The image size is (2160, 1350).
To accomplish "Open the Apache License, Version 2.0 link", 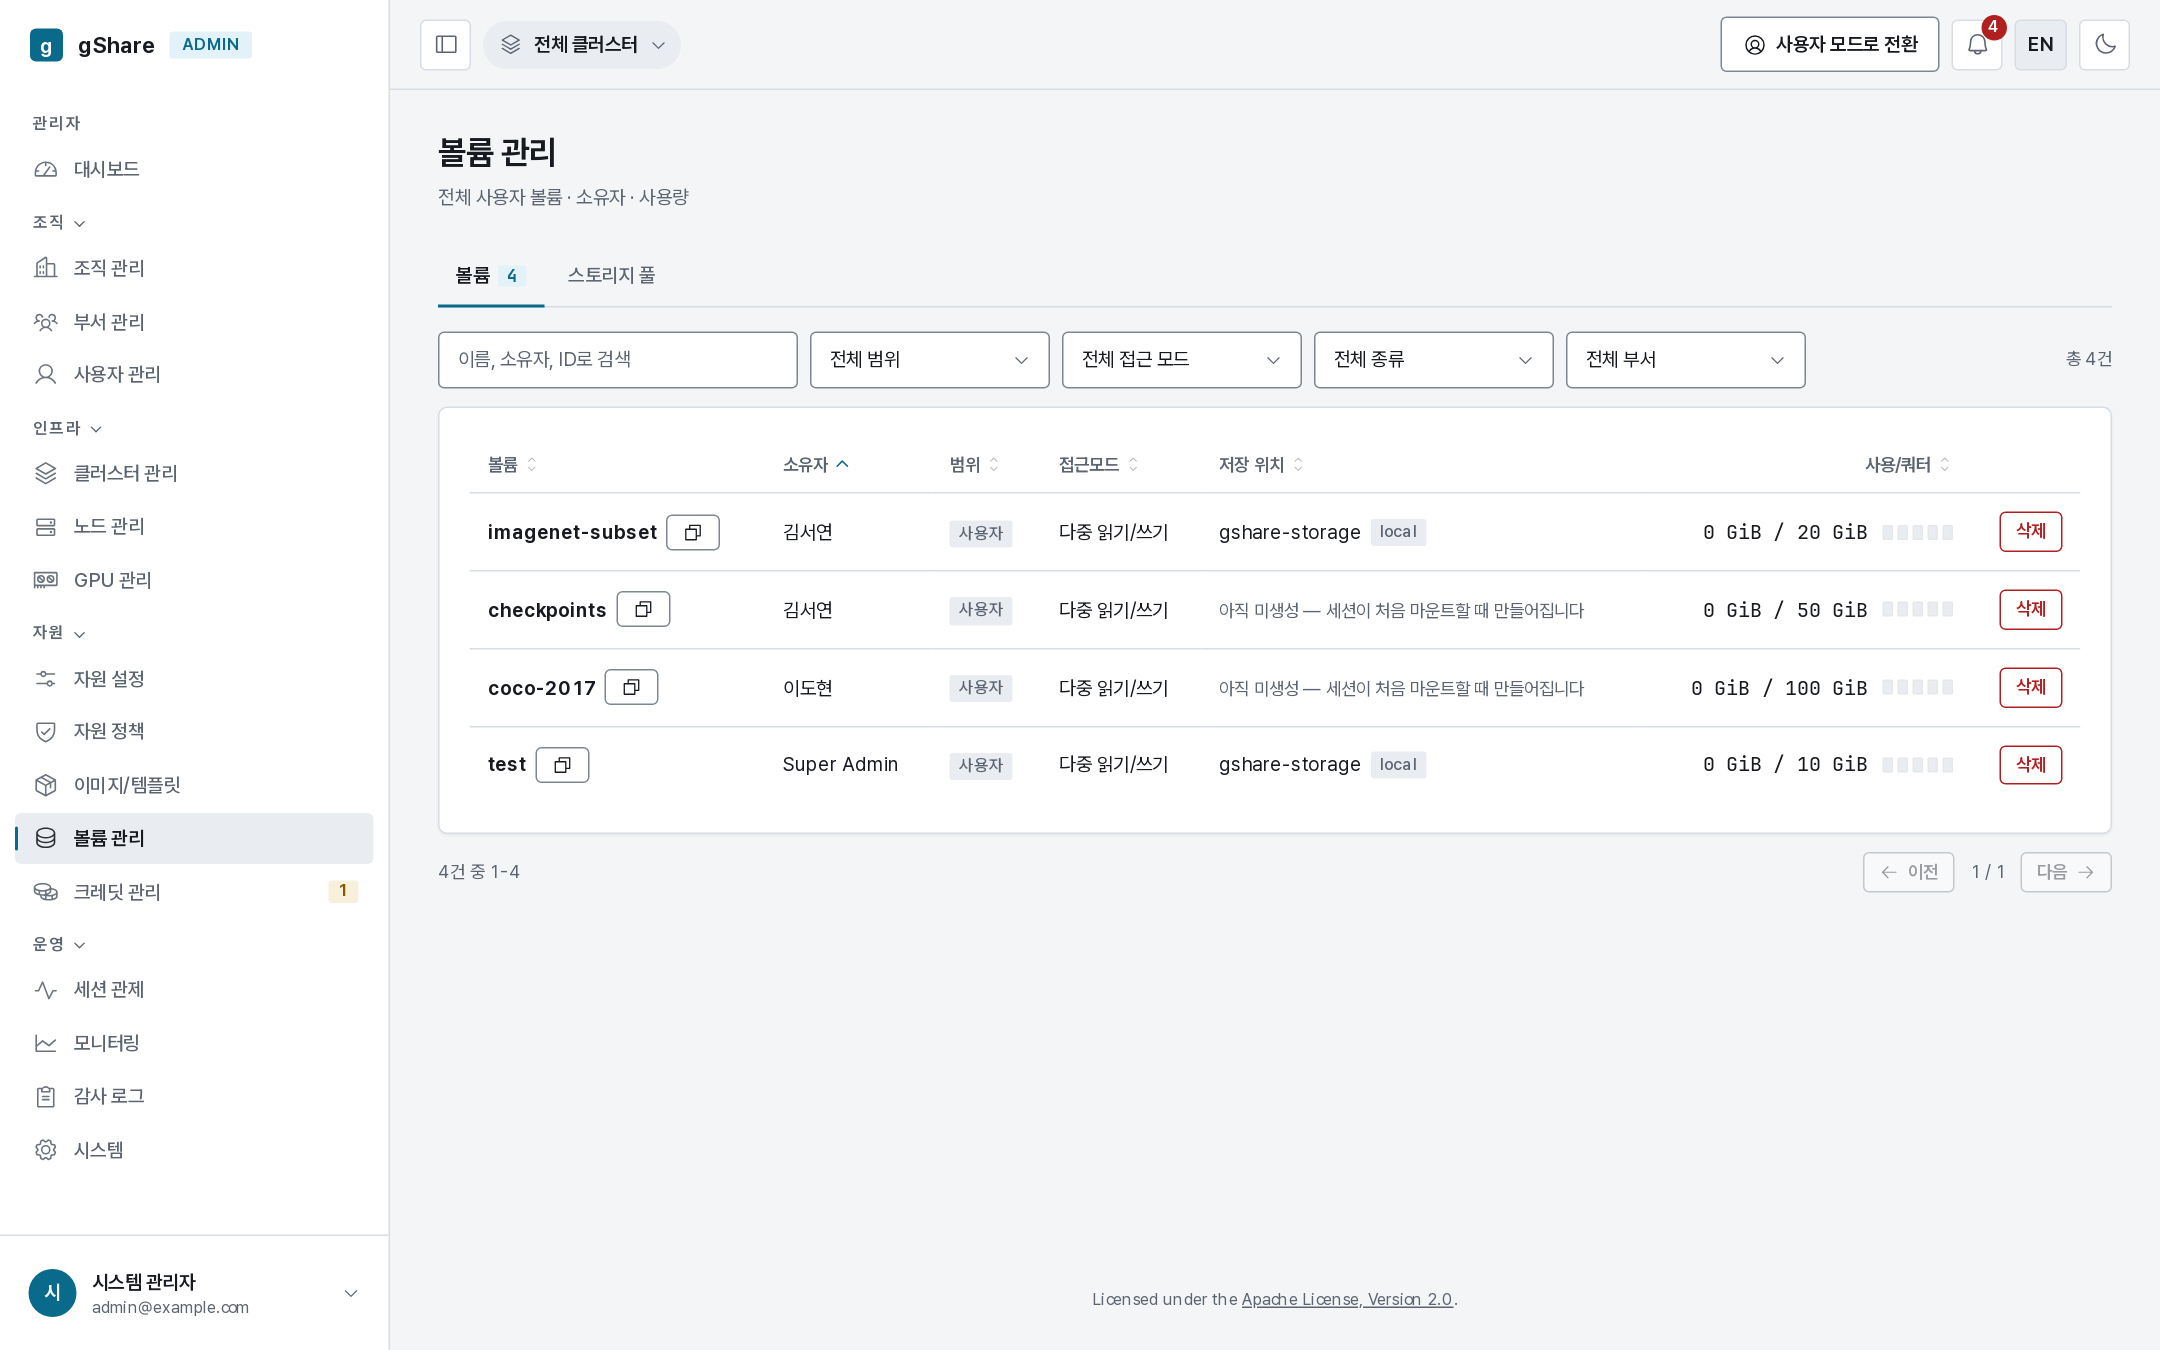I will coord(1347,1299).
